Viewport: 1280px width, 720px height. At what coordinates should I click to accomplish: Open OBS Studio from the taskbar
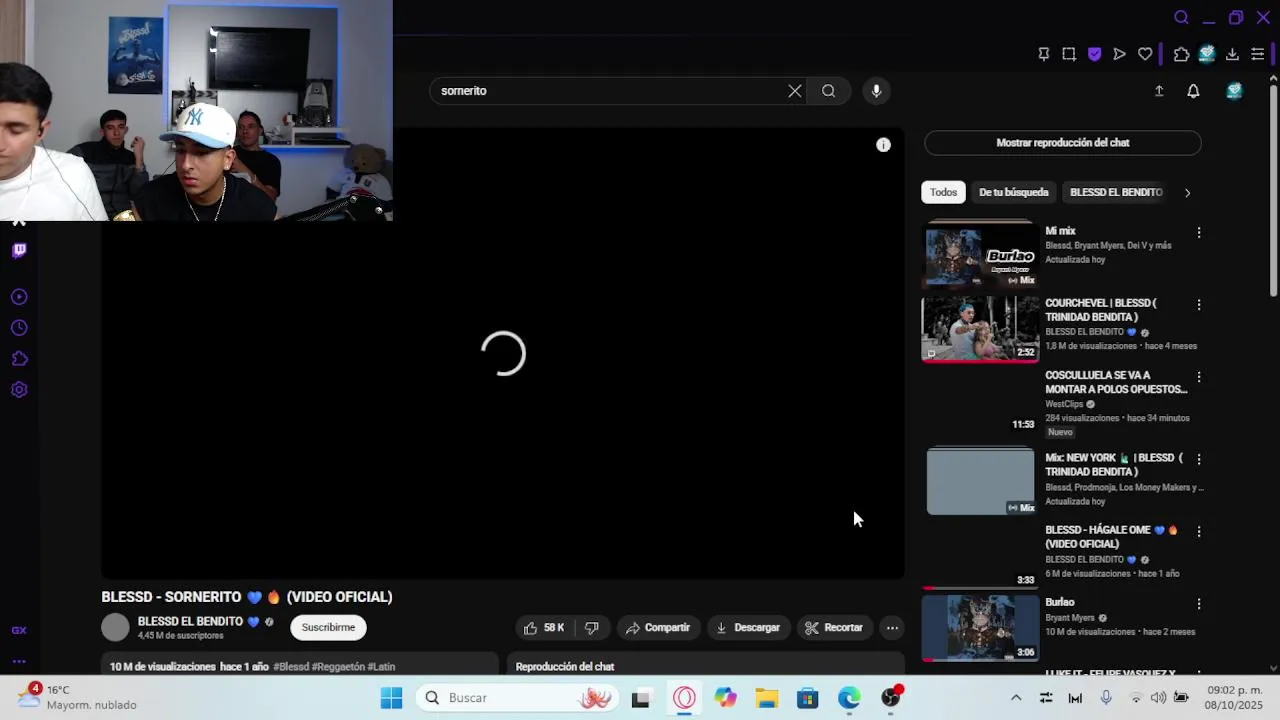[x=891, y=698]
